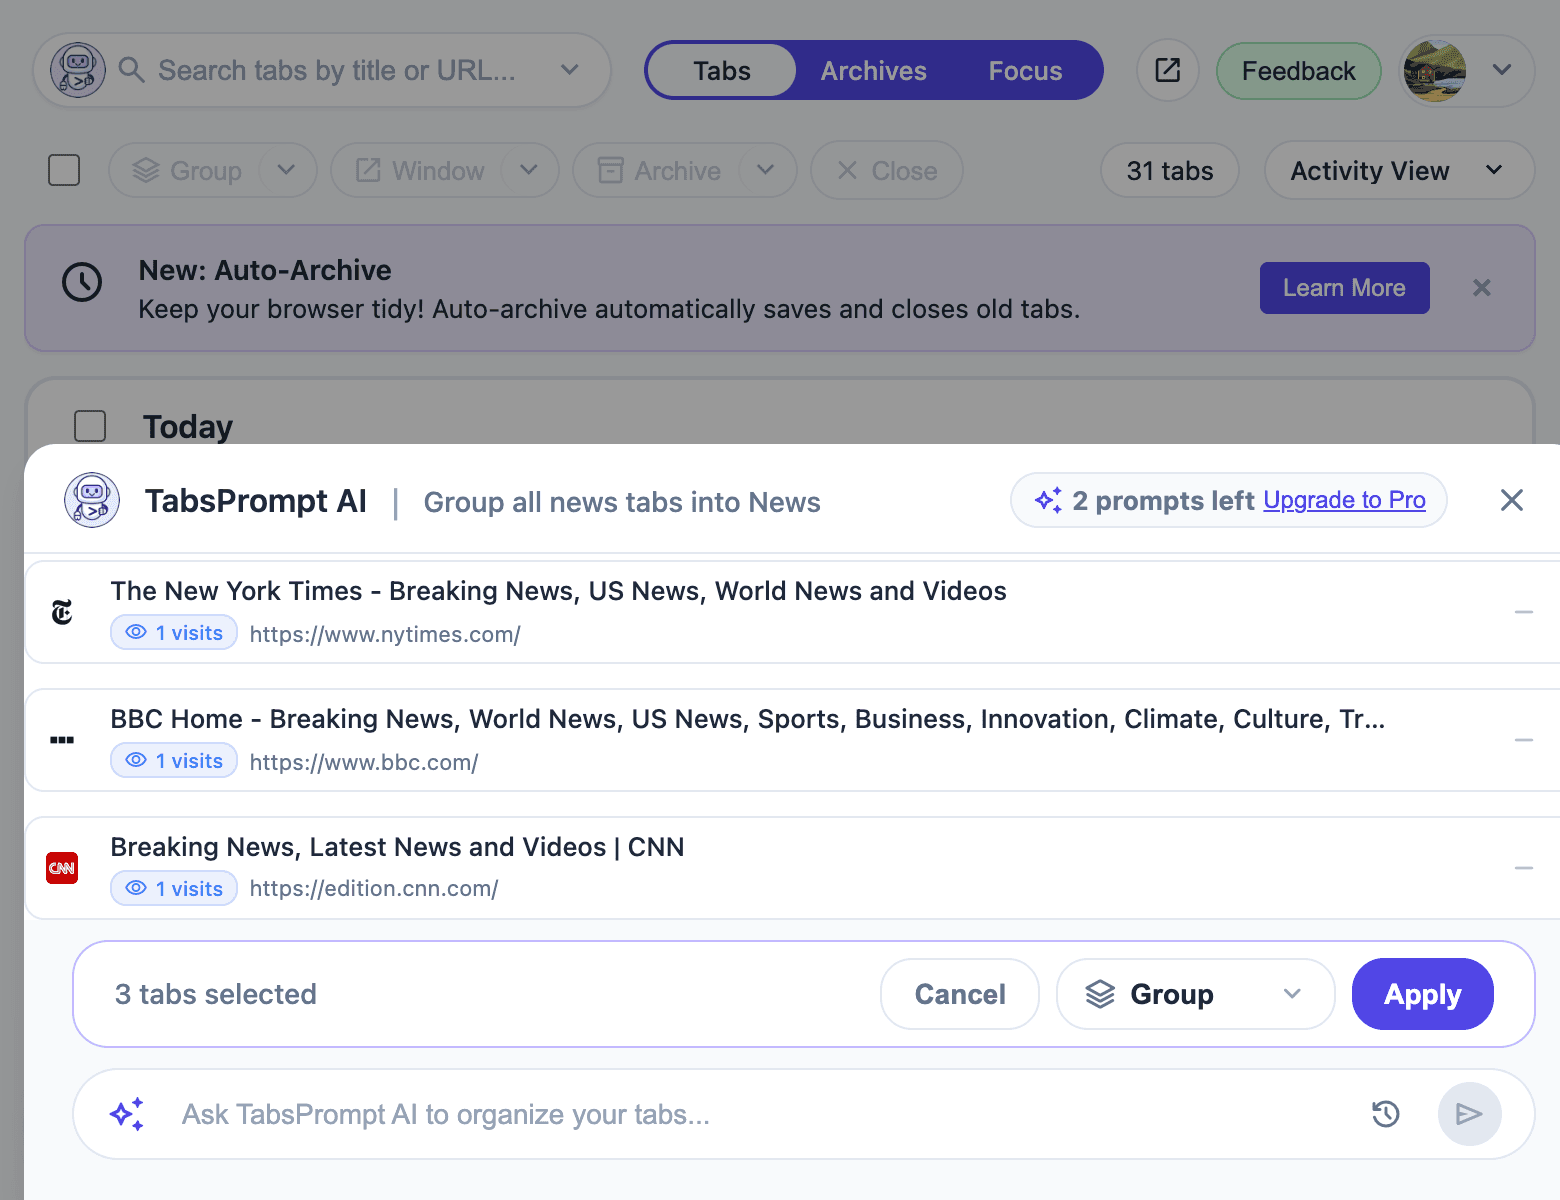Check the Today group checkbox

[90, 426]
